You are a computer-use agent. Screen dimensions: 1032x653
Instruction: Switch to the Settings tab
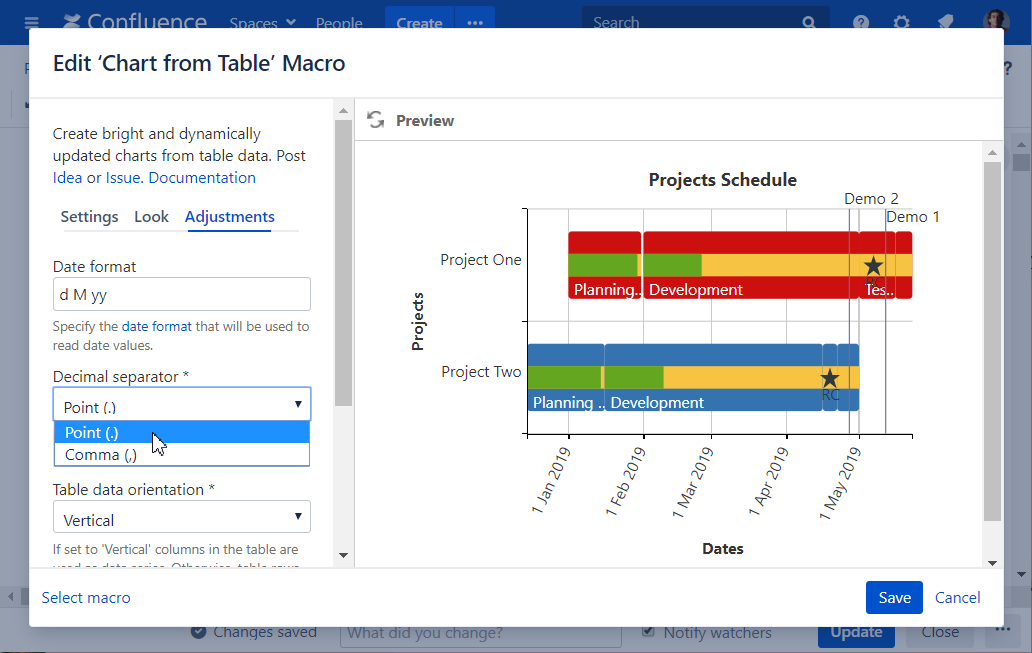click(89, 217)
